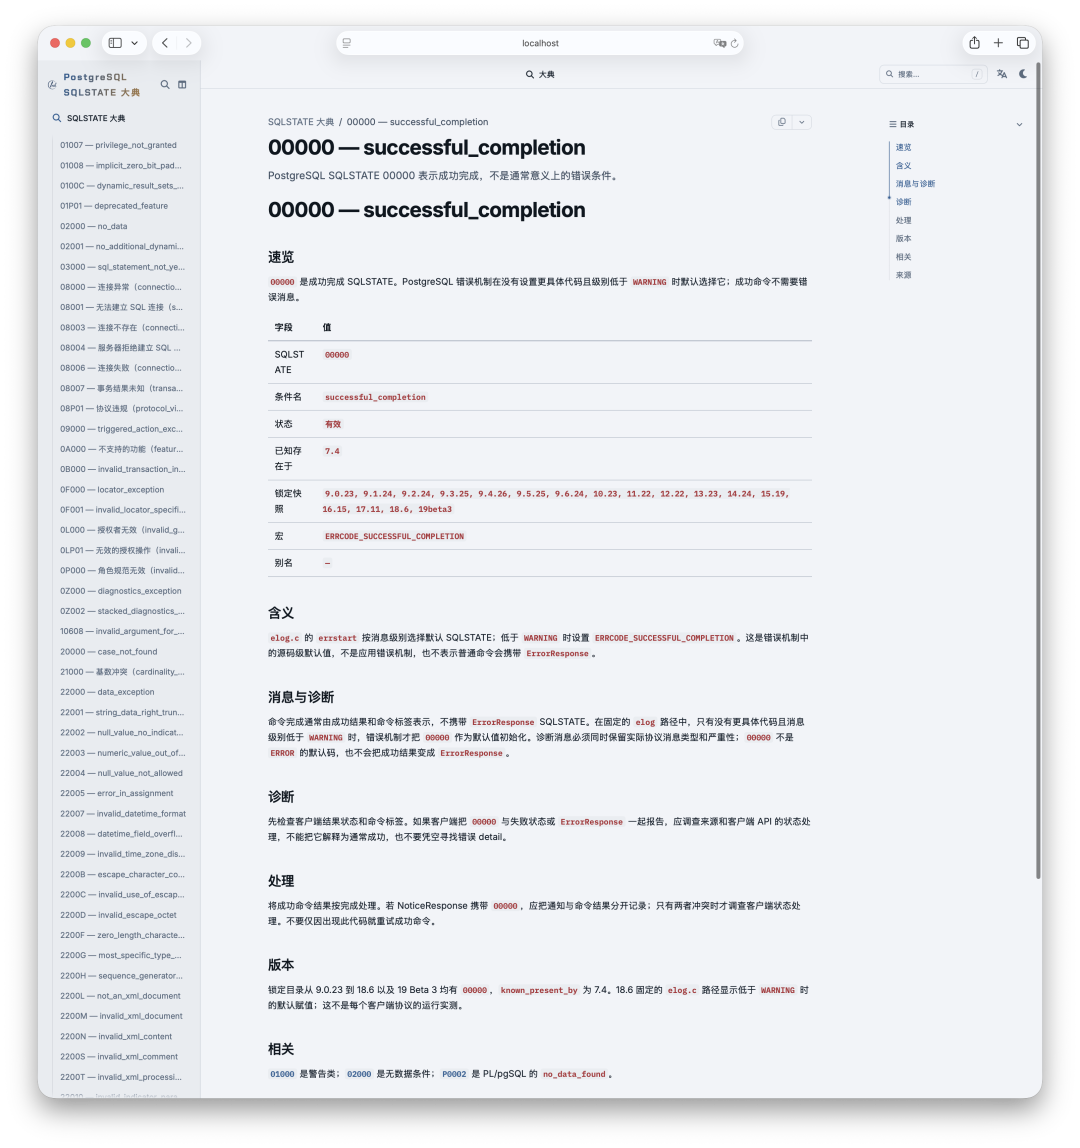Go to 来源 section from table of contents
This screenshot has width=1080, height=1148.
click(x=904, y=275)
